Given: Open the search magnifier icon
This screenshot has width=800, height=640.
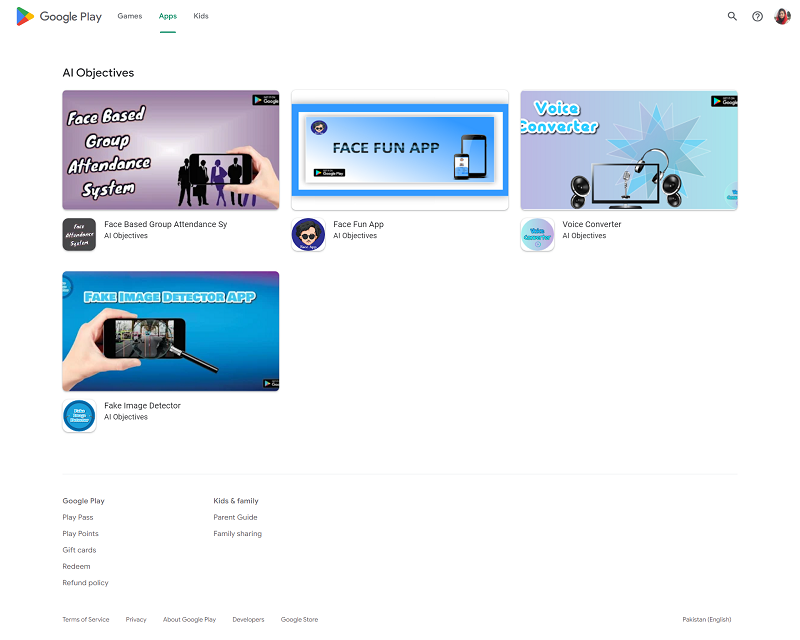Looking at the screenshot, I should tap(732, 16).
